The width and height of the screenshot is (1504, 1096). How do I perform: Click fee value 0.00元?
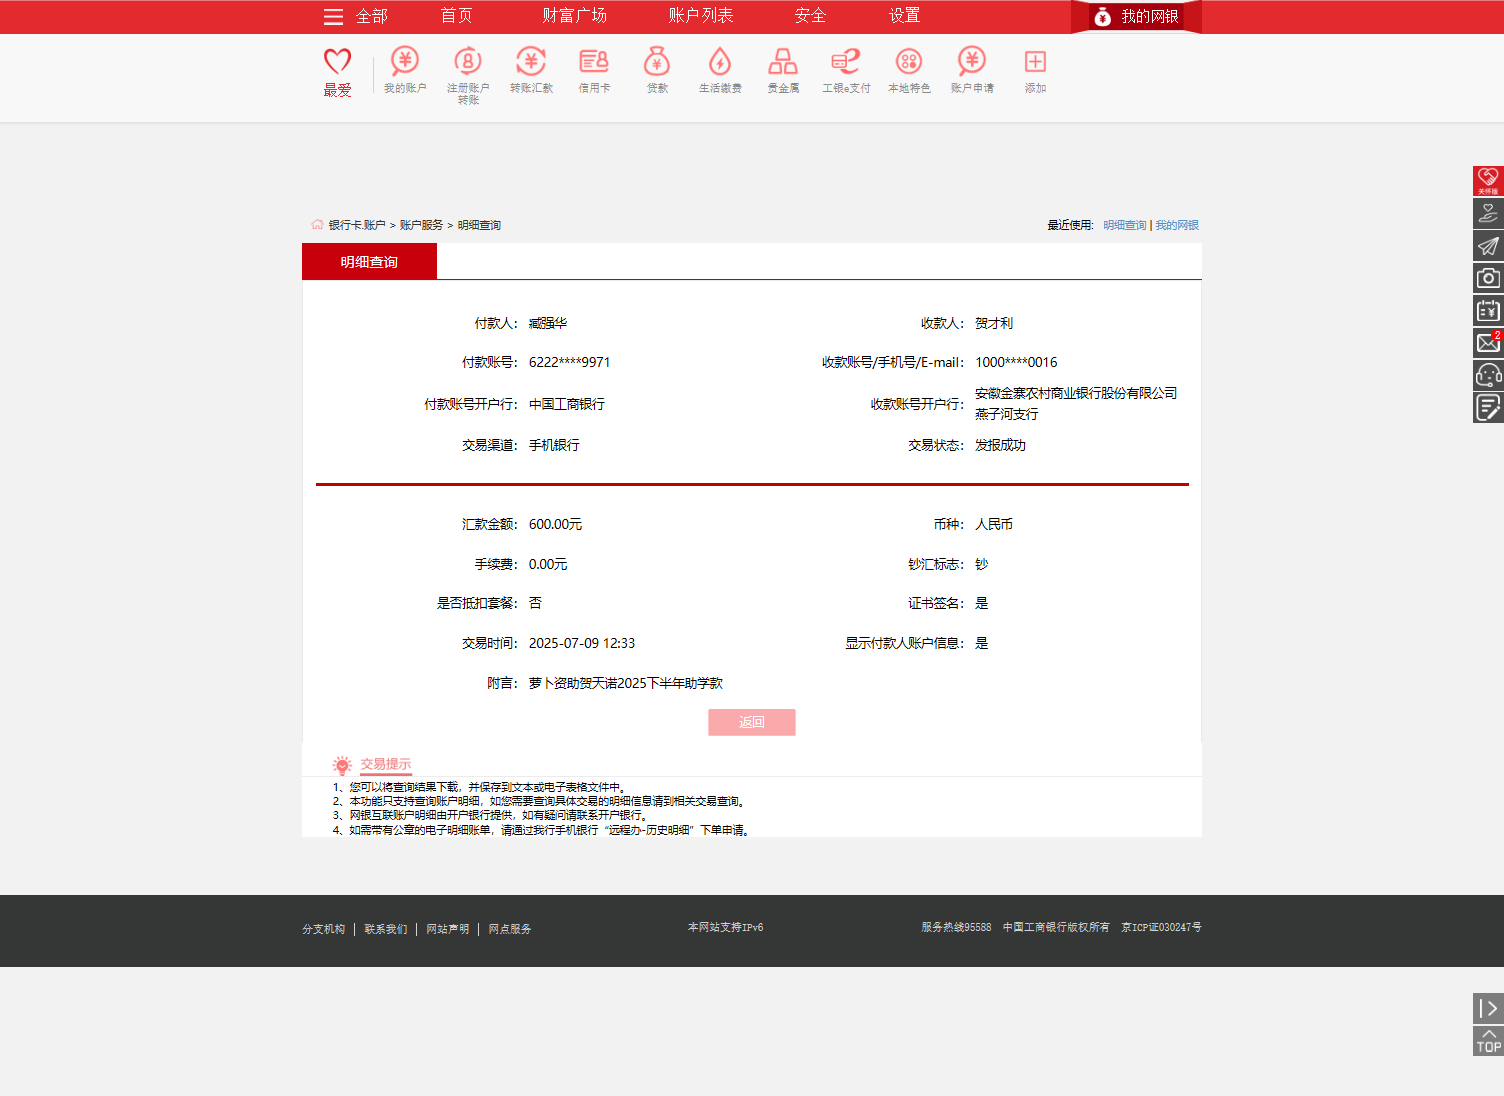click(x=548, y=564)
